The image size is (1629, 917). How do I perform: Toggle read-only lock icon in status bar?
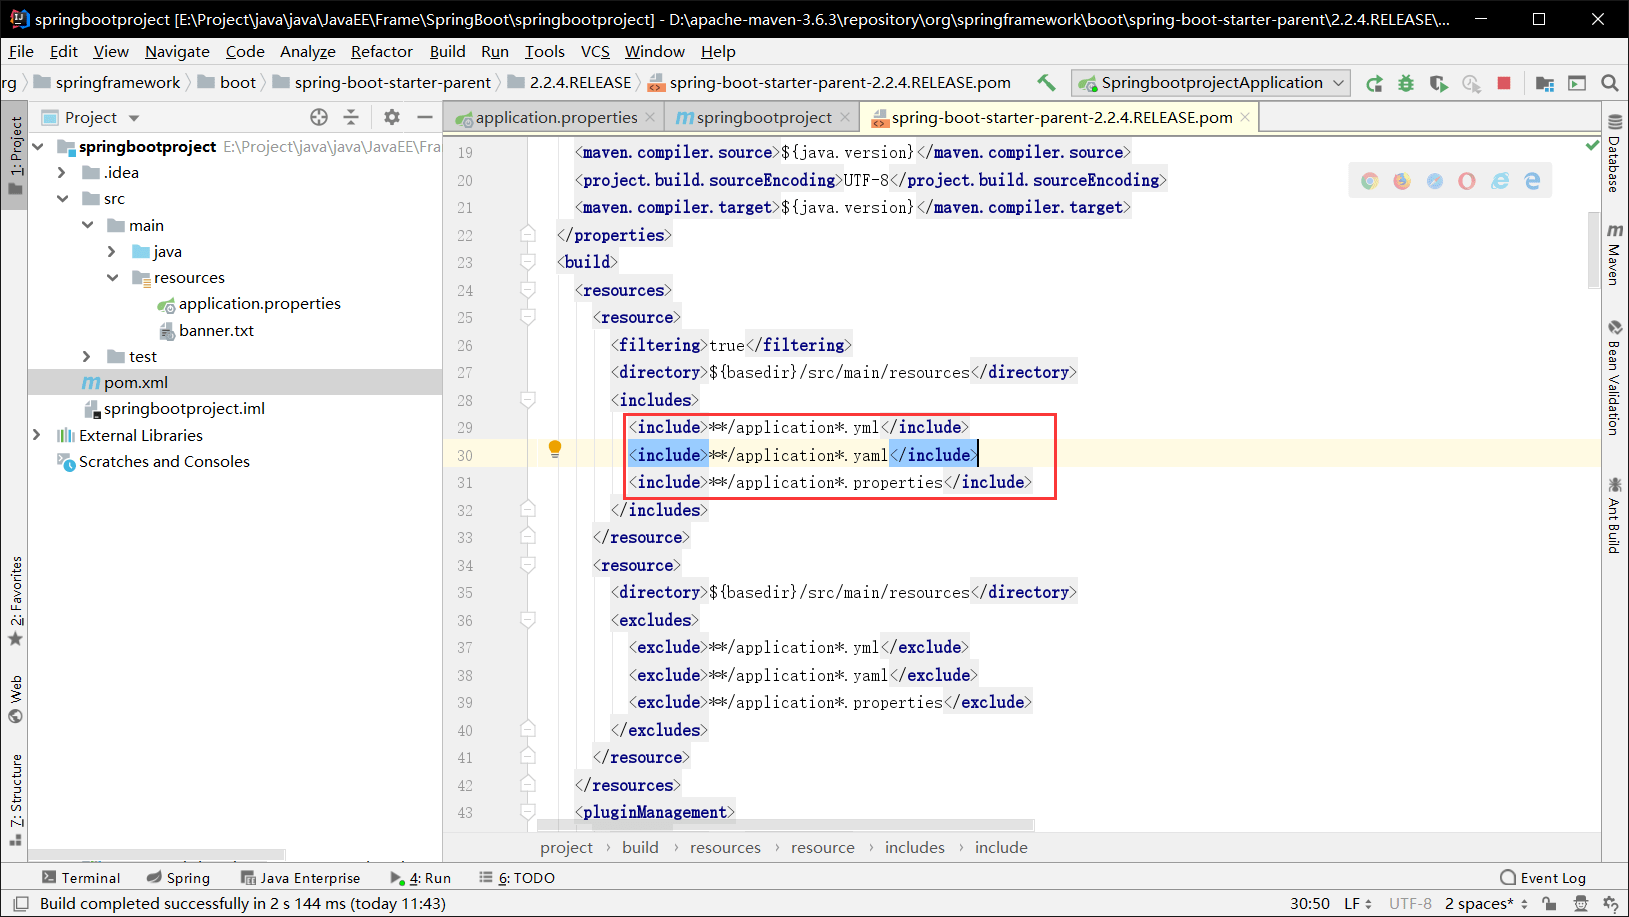1549,903
